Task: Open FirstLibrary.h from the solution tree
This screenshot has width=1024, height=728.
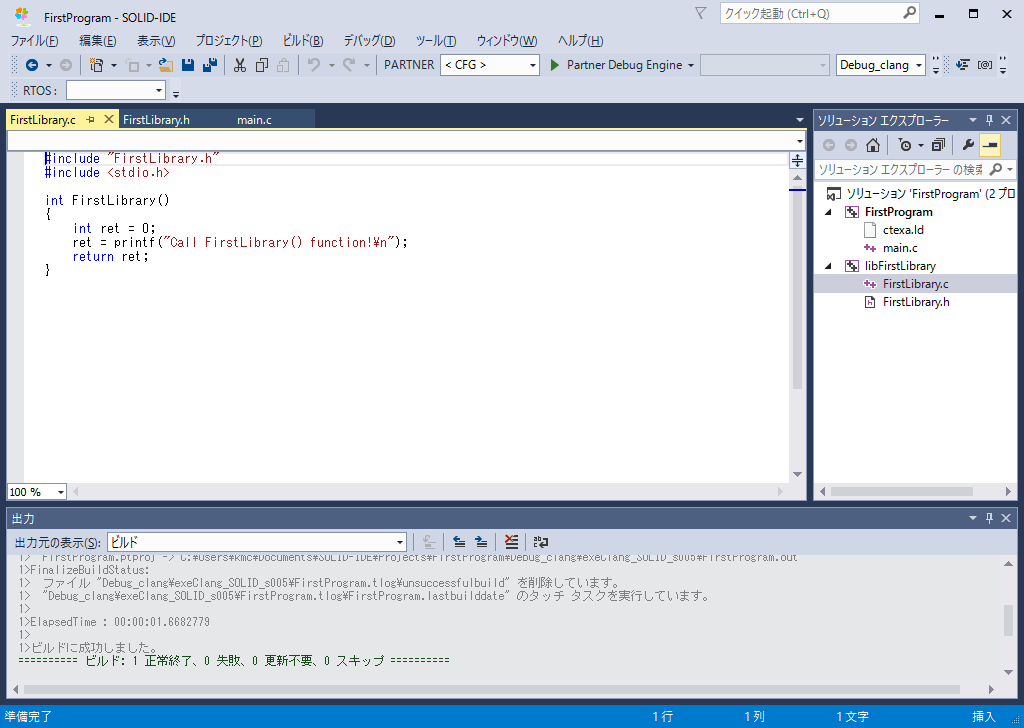Action: point(915,302)
